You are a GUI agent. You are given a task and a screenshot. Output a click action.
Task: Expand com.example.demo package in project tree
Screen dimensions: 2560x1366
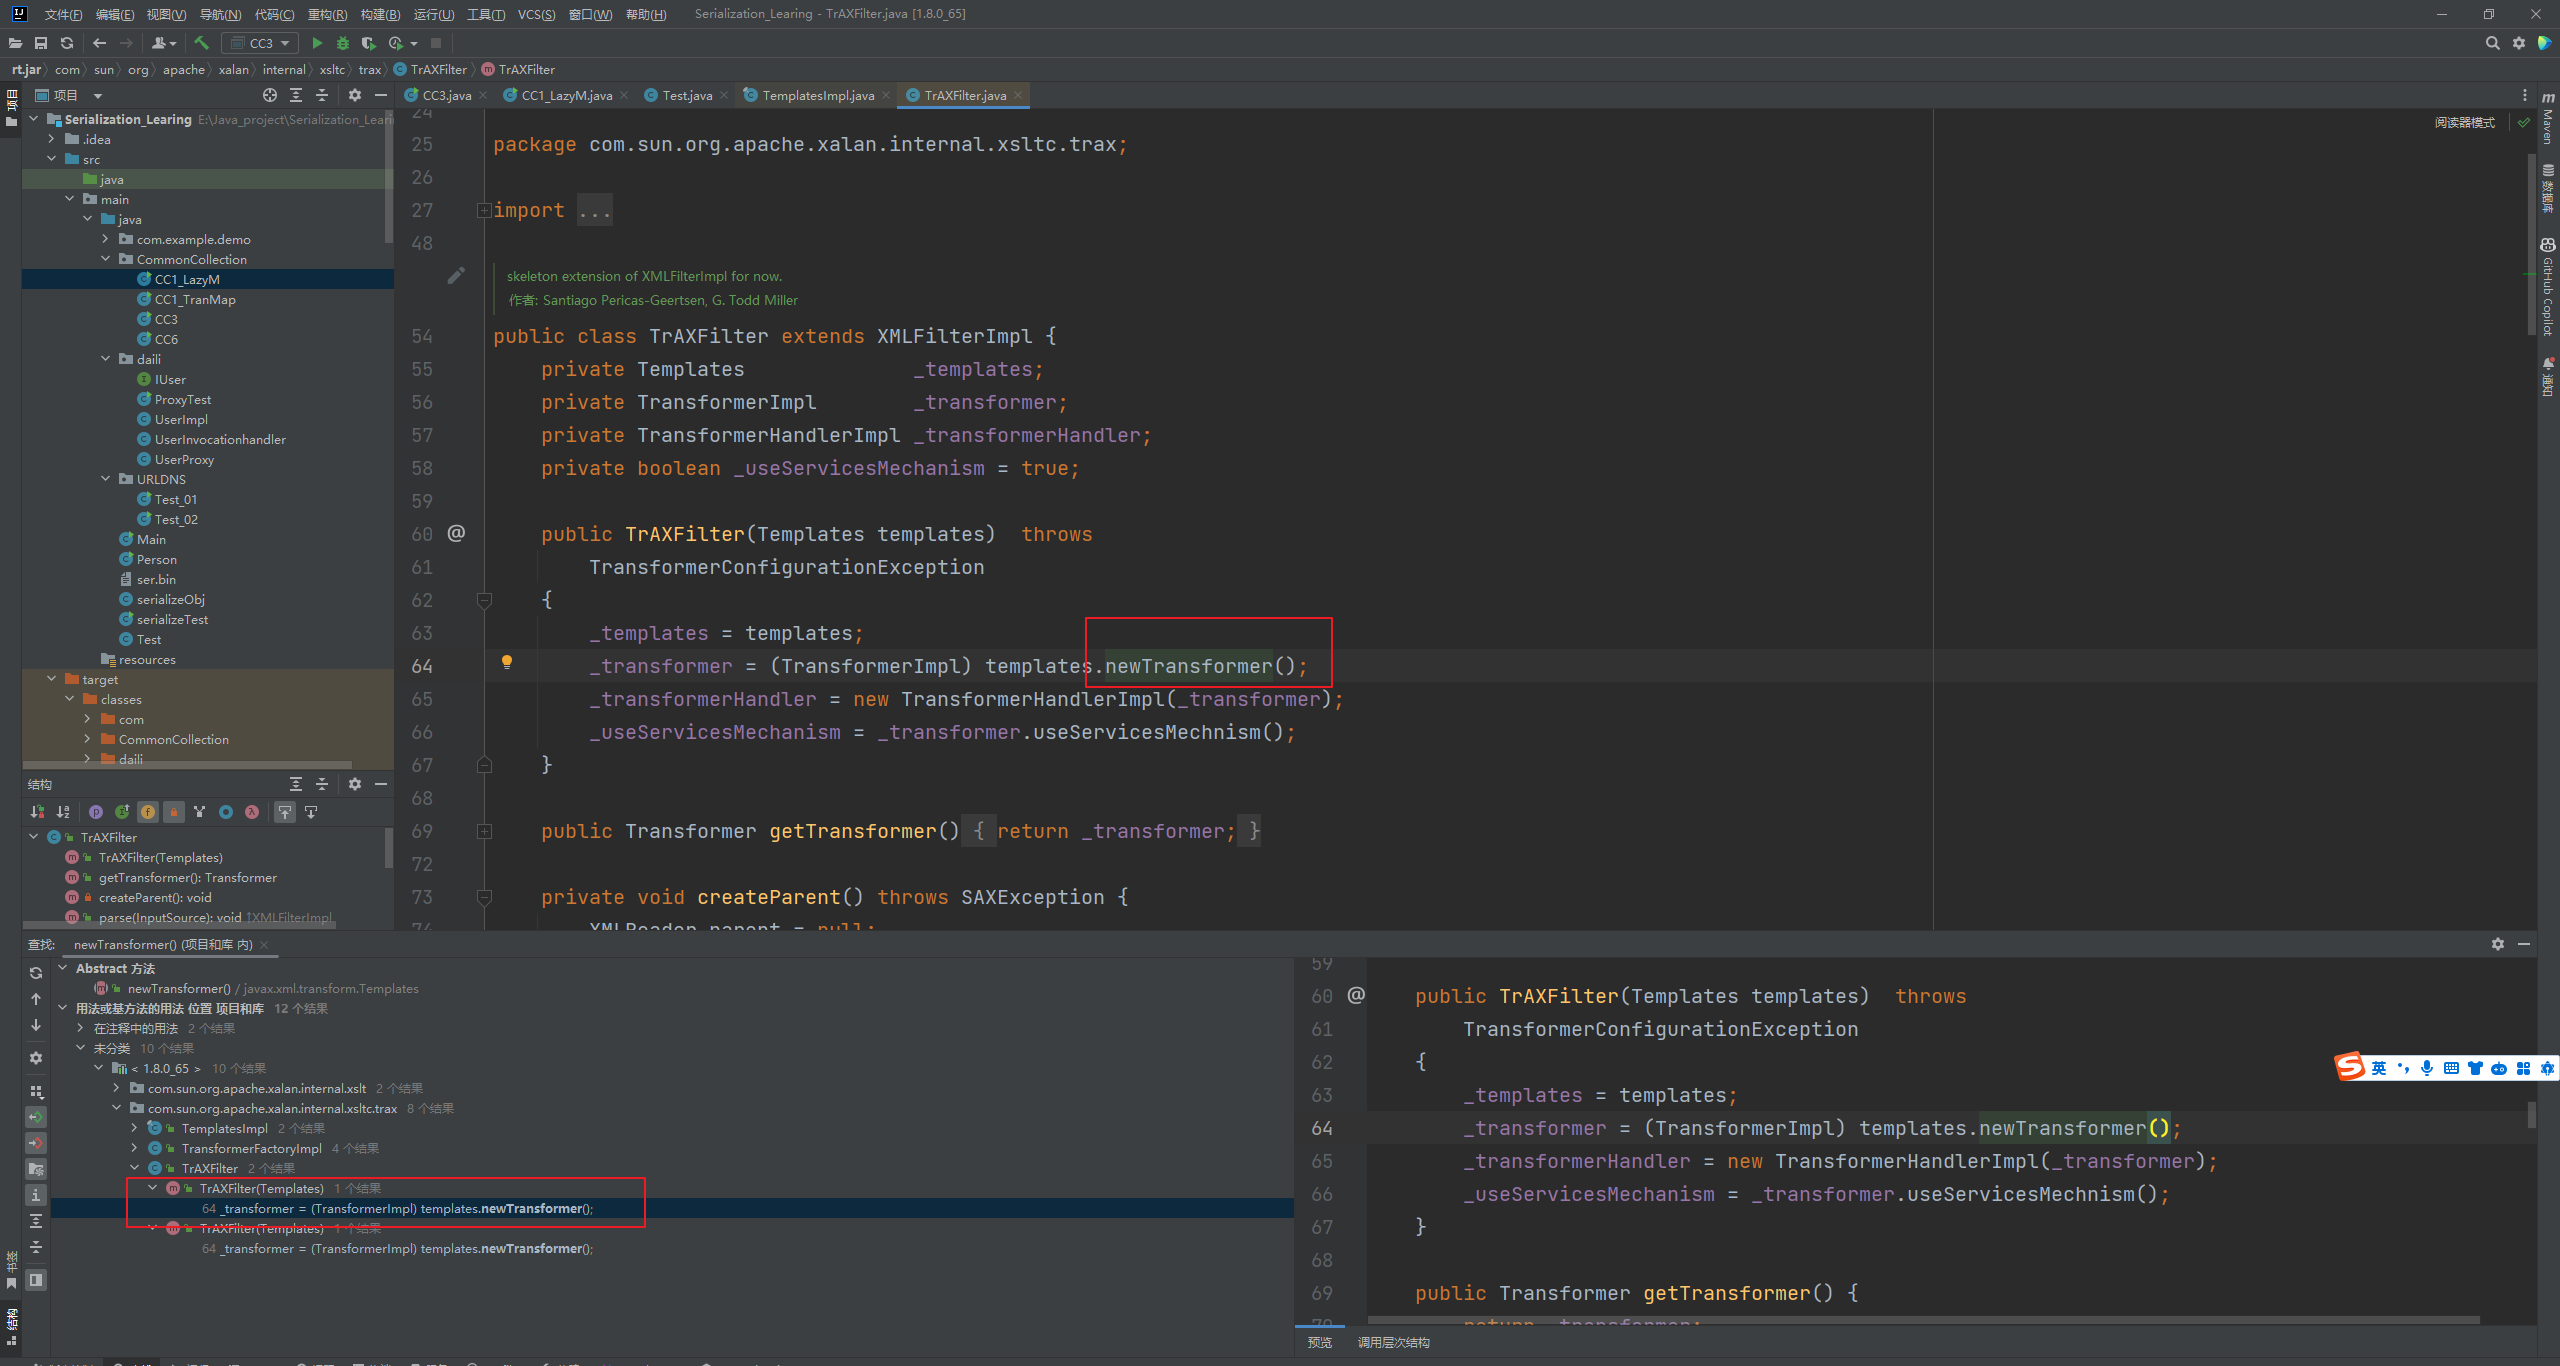[x=106, y=239]
